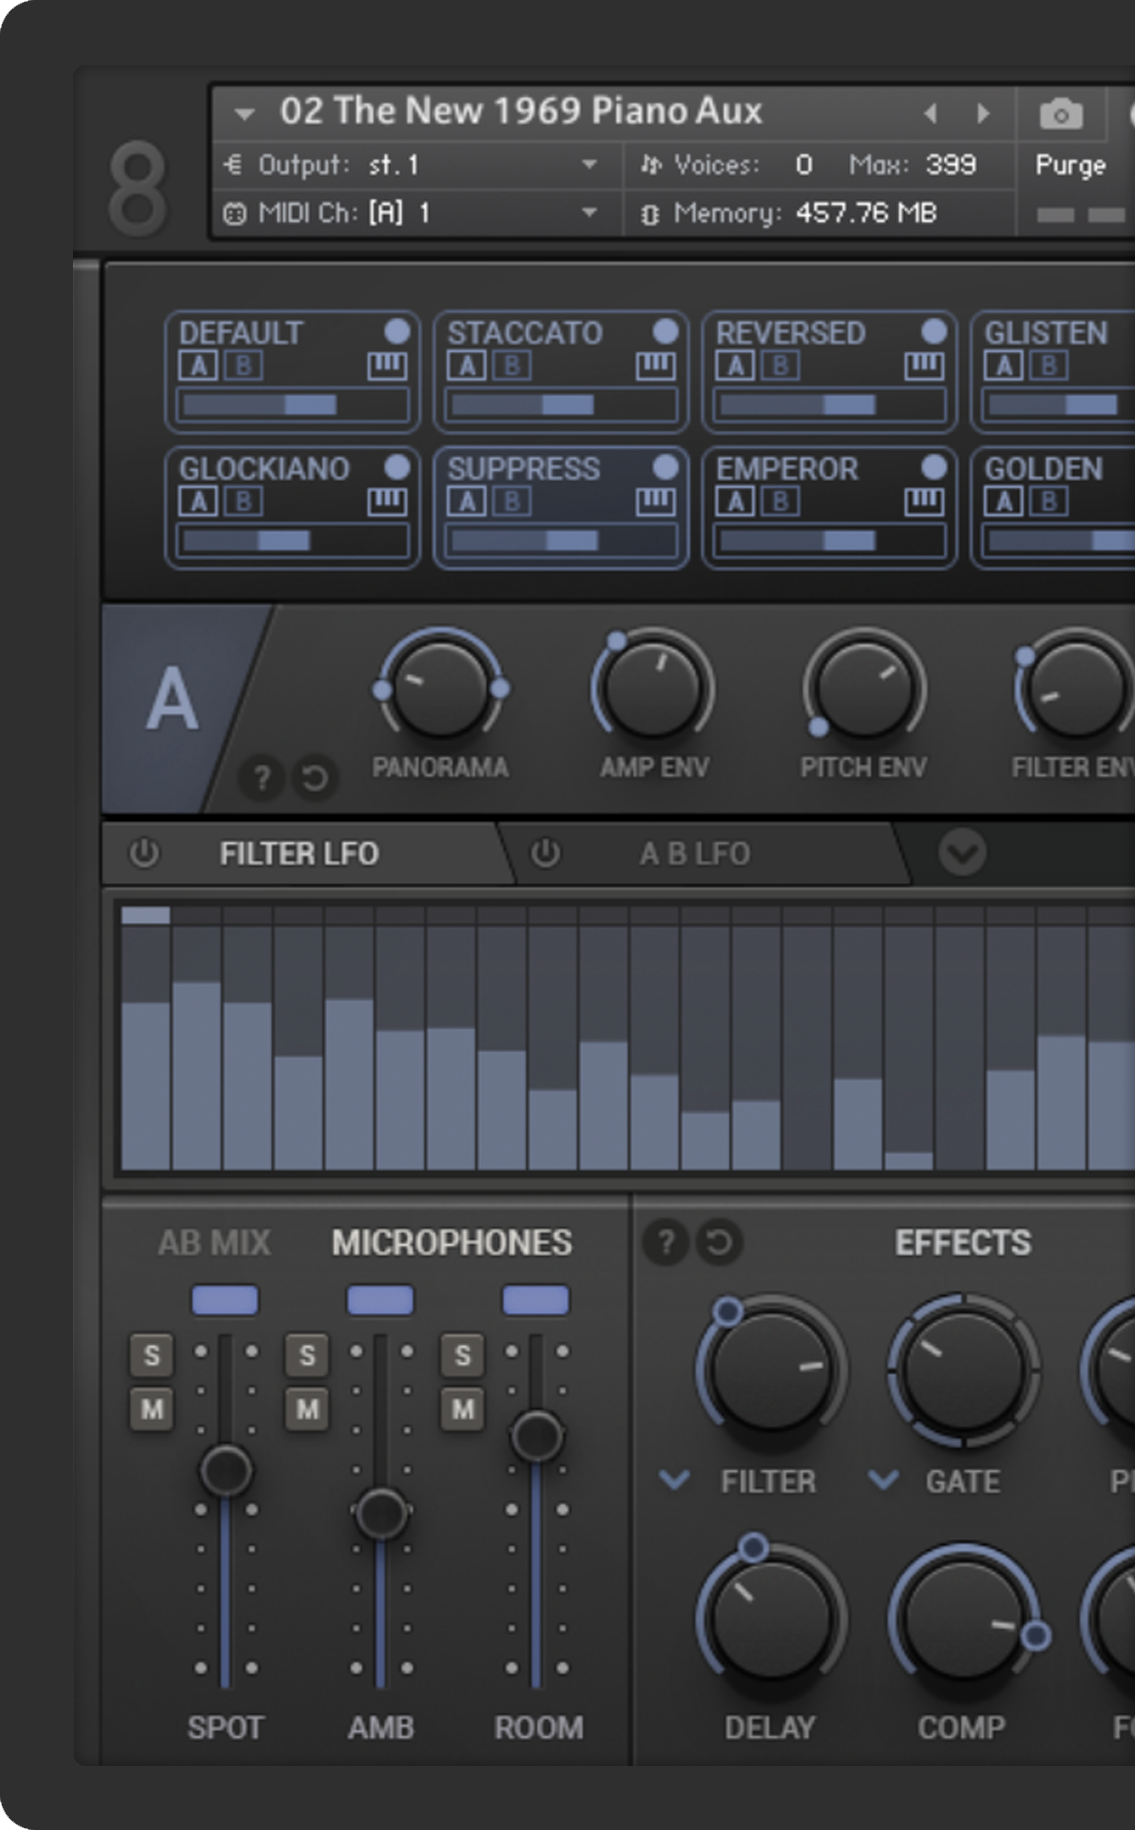
Task: Switch to the FILTER LFO tab
Action: pos(299,854)
